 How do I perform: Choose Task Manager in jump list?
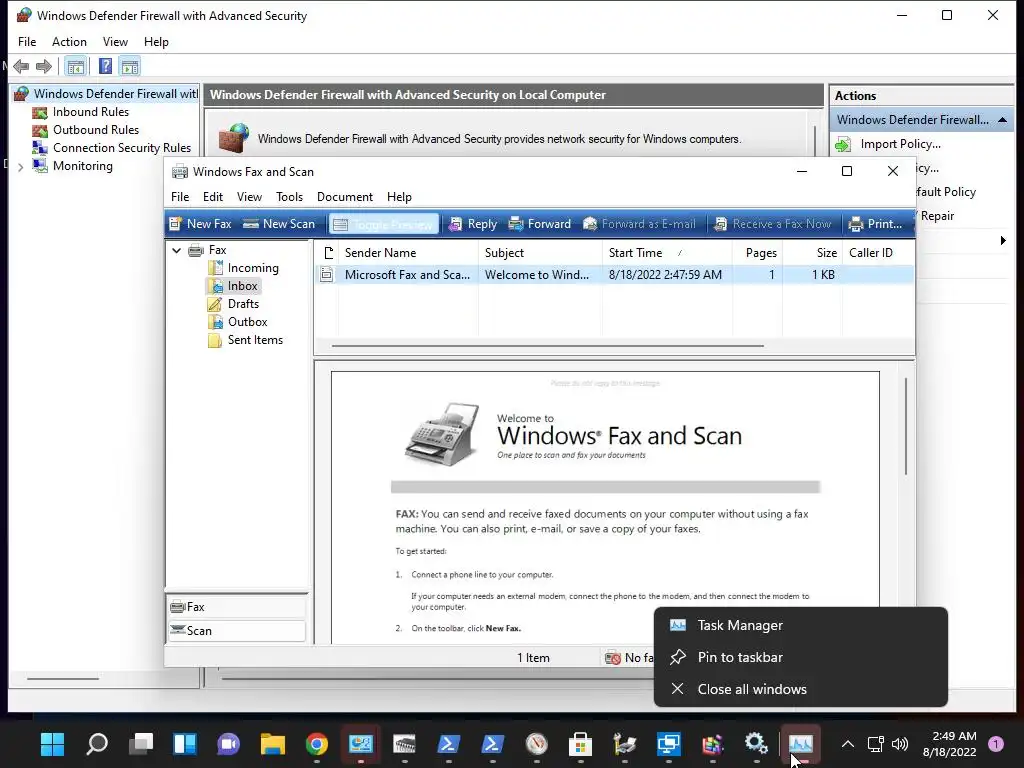pos(801,626)
